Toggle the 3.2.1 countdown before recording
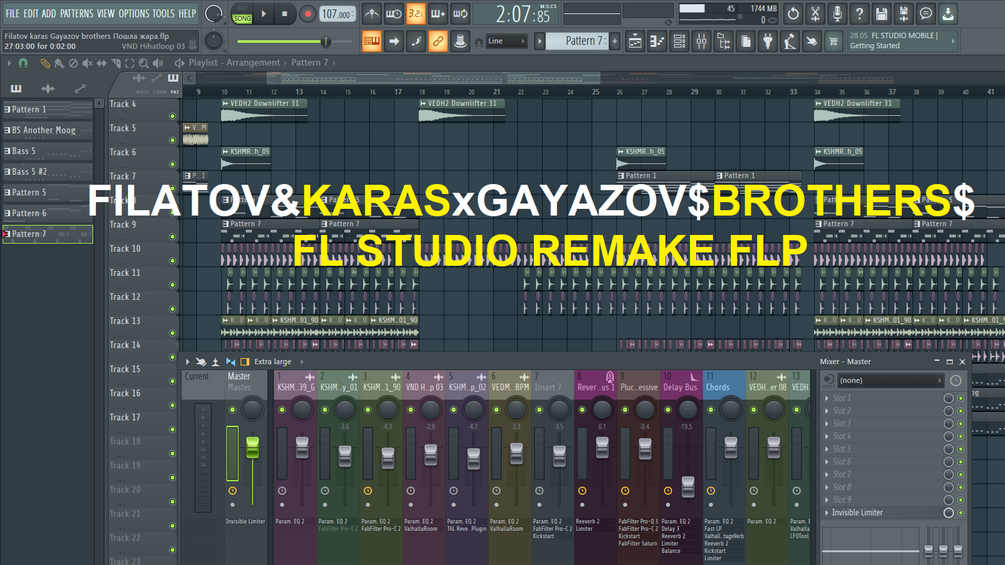 click(416, 14)
